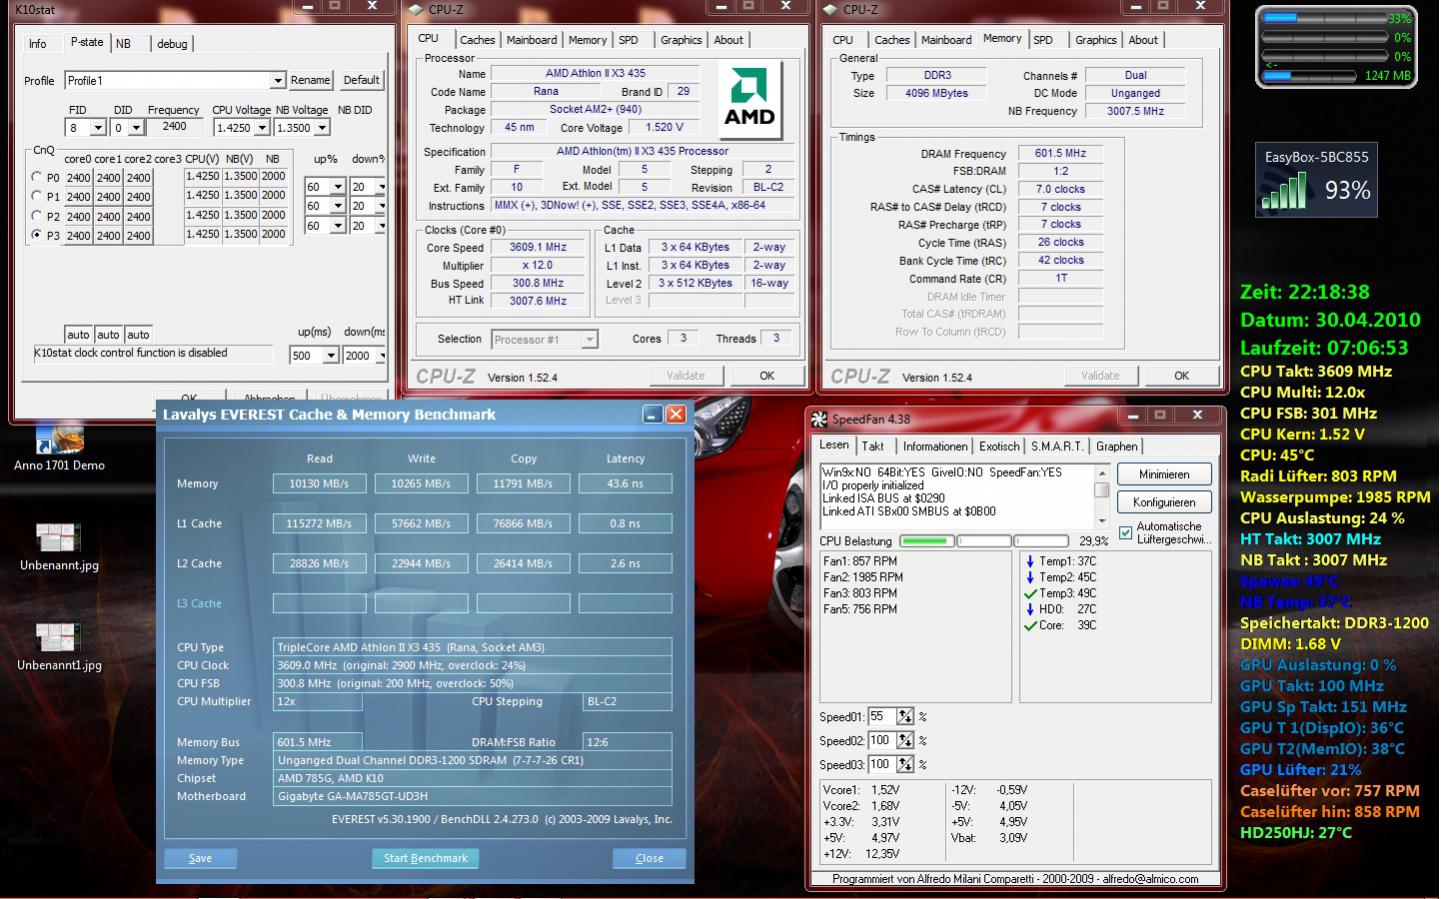Click Default button in K10stat

[361, 81]
